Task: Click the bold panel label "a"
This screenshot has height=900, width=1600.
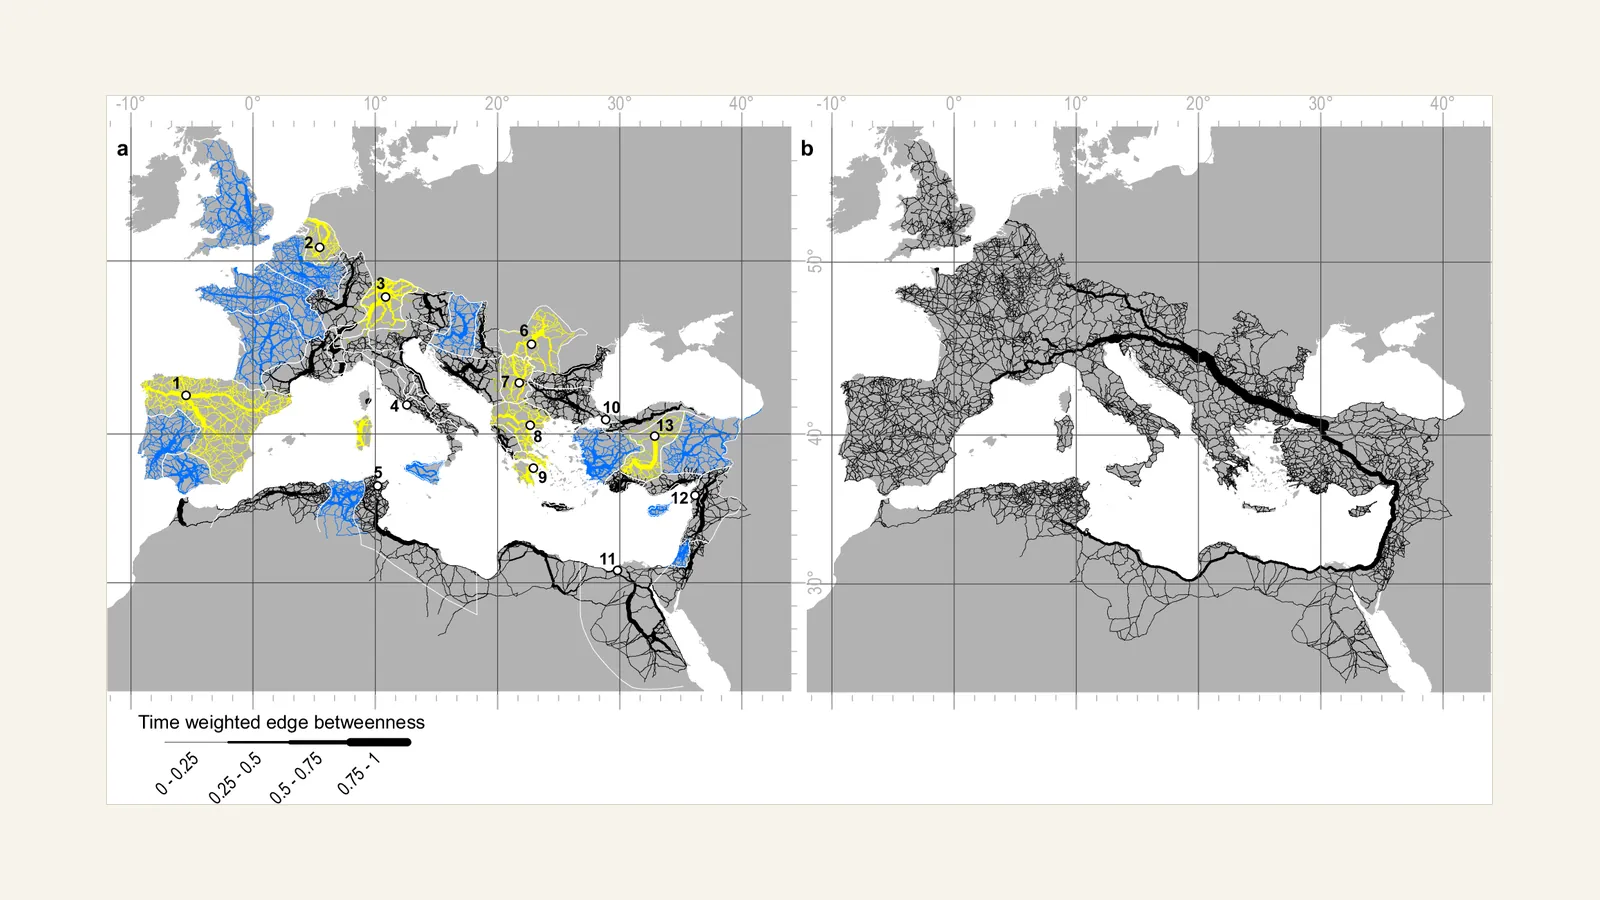Action: point(122,149)
